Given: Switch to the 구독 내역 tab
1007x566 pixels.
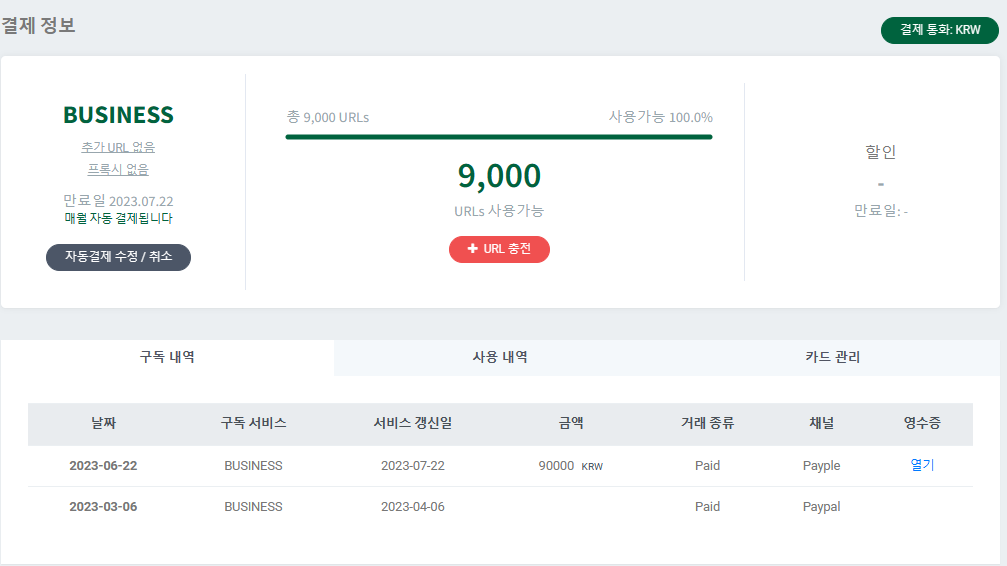Looking at the screenshot, I should 167,357.
